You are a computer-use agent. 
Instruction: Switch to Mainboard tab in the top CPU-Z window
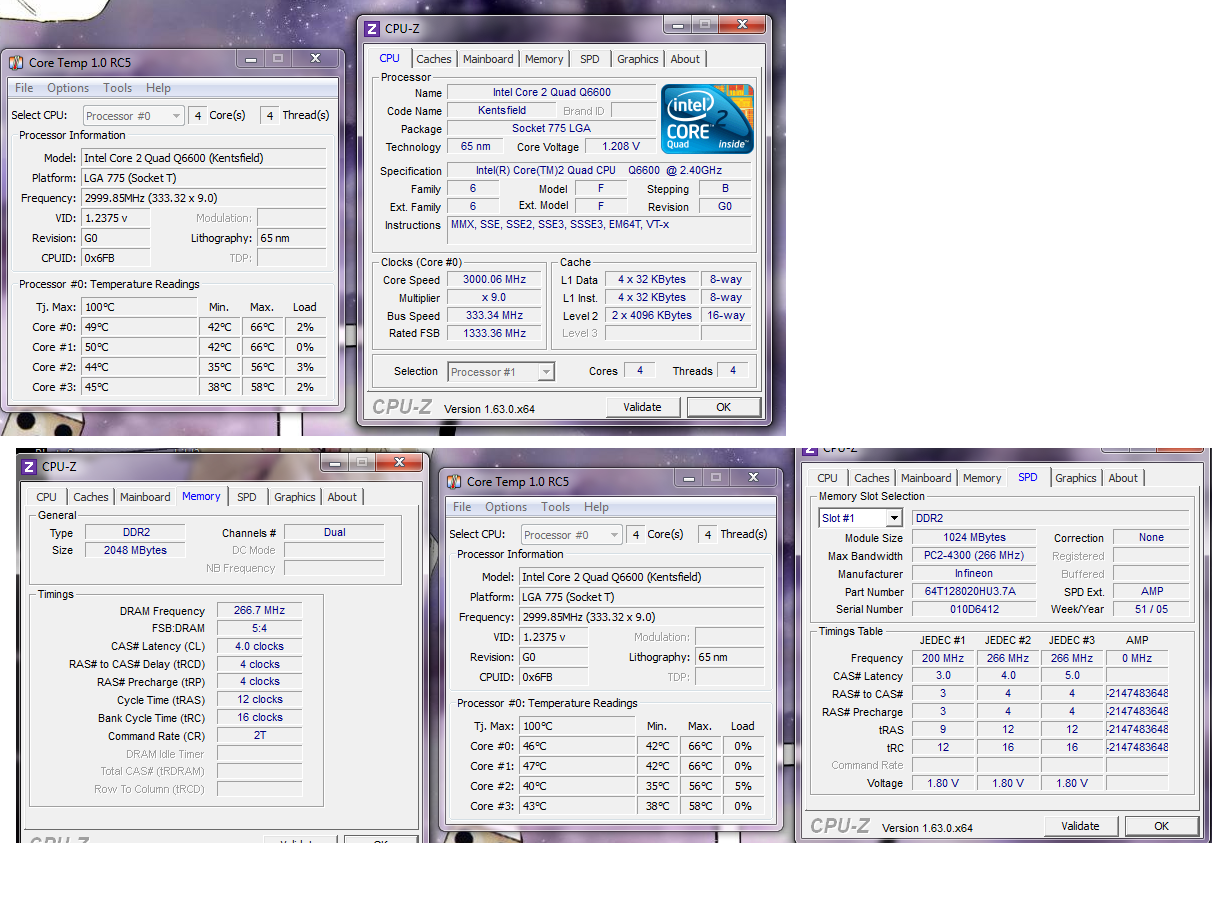pyautogui.click(x=488, y=59)
